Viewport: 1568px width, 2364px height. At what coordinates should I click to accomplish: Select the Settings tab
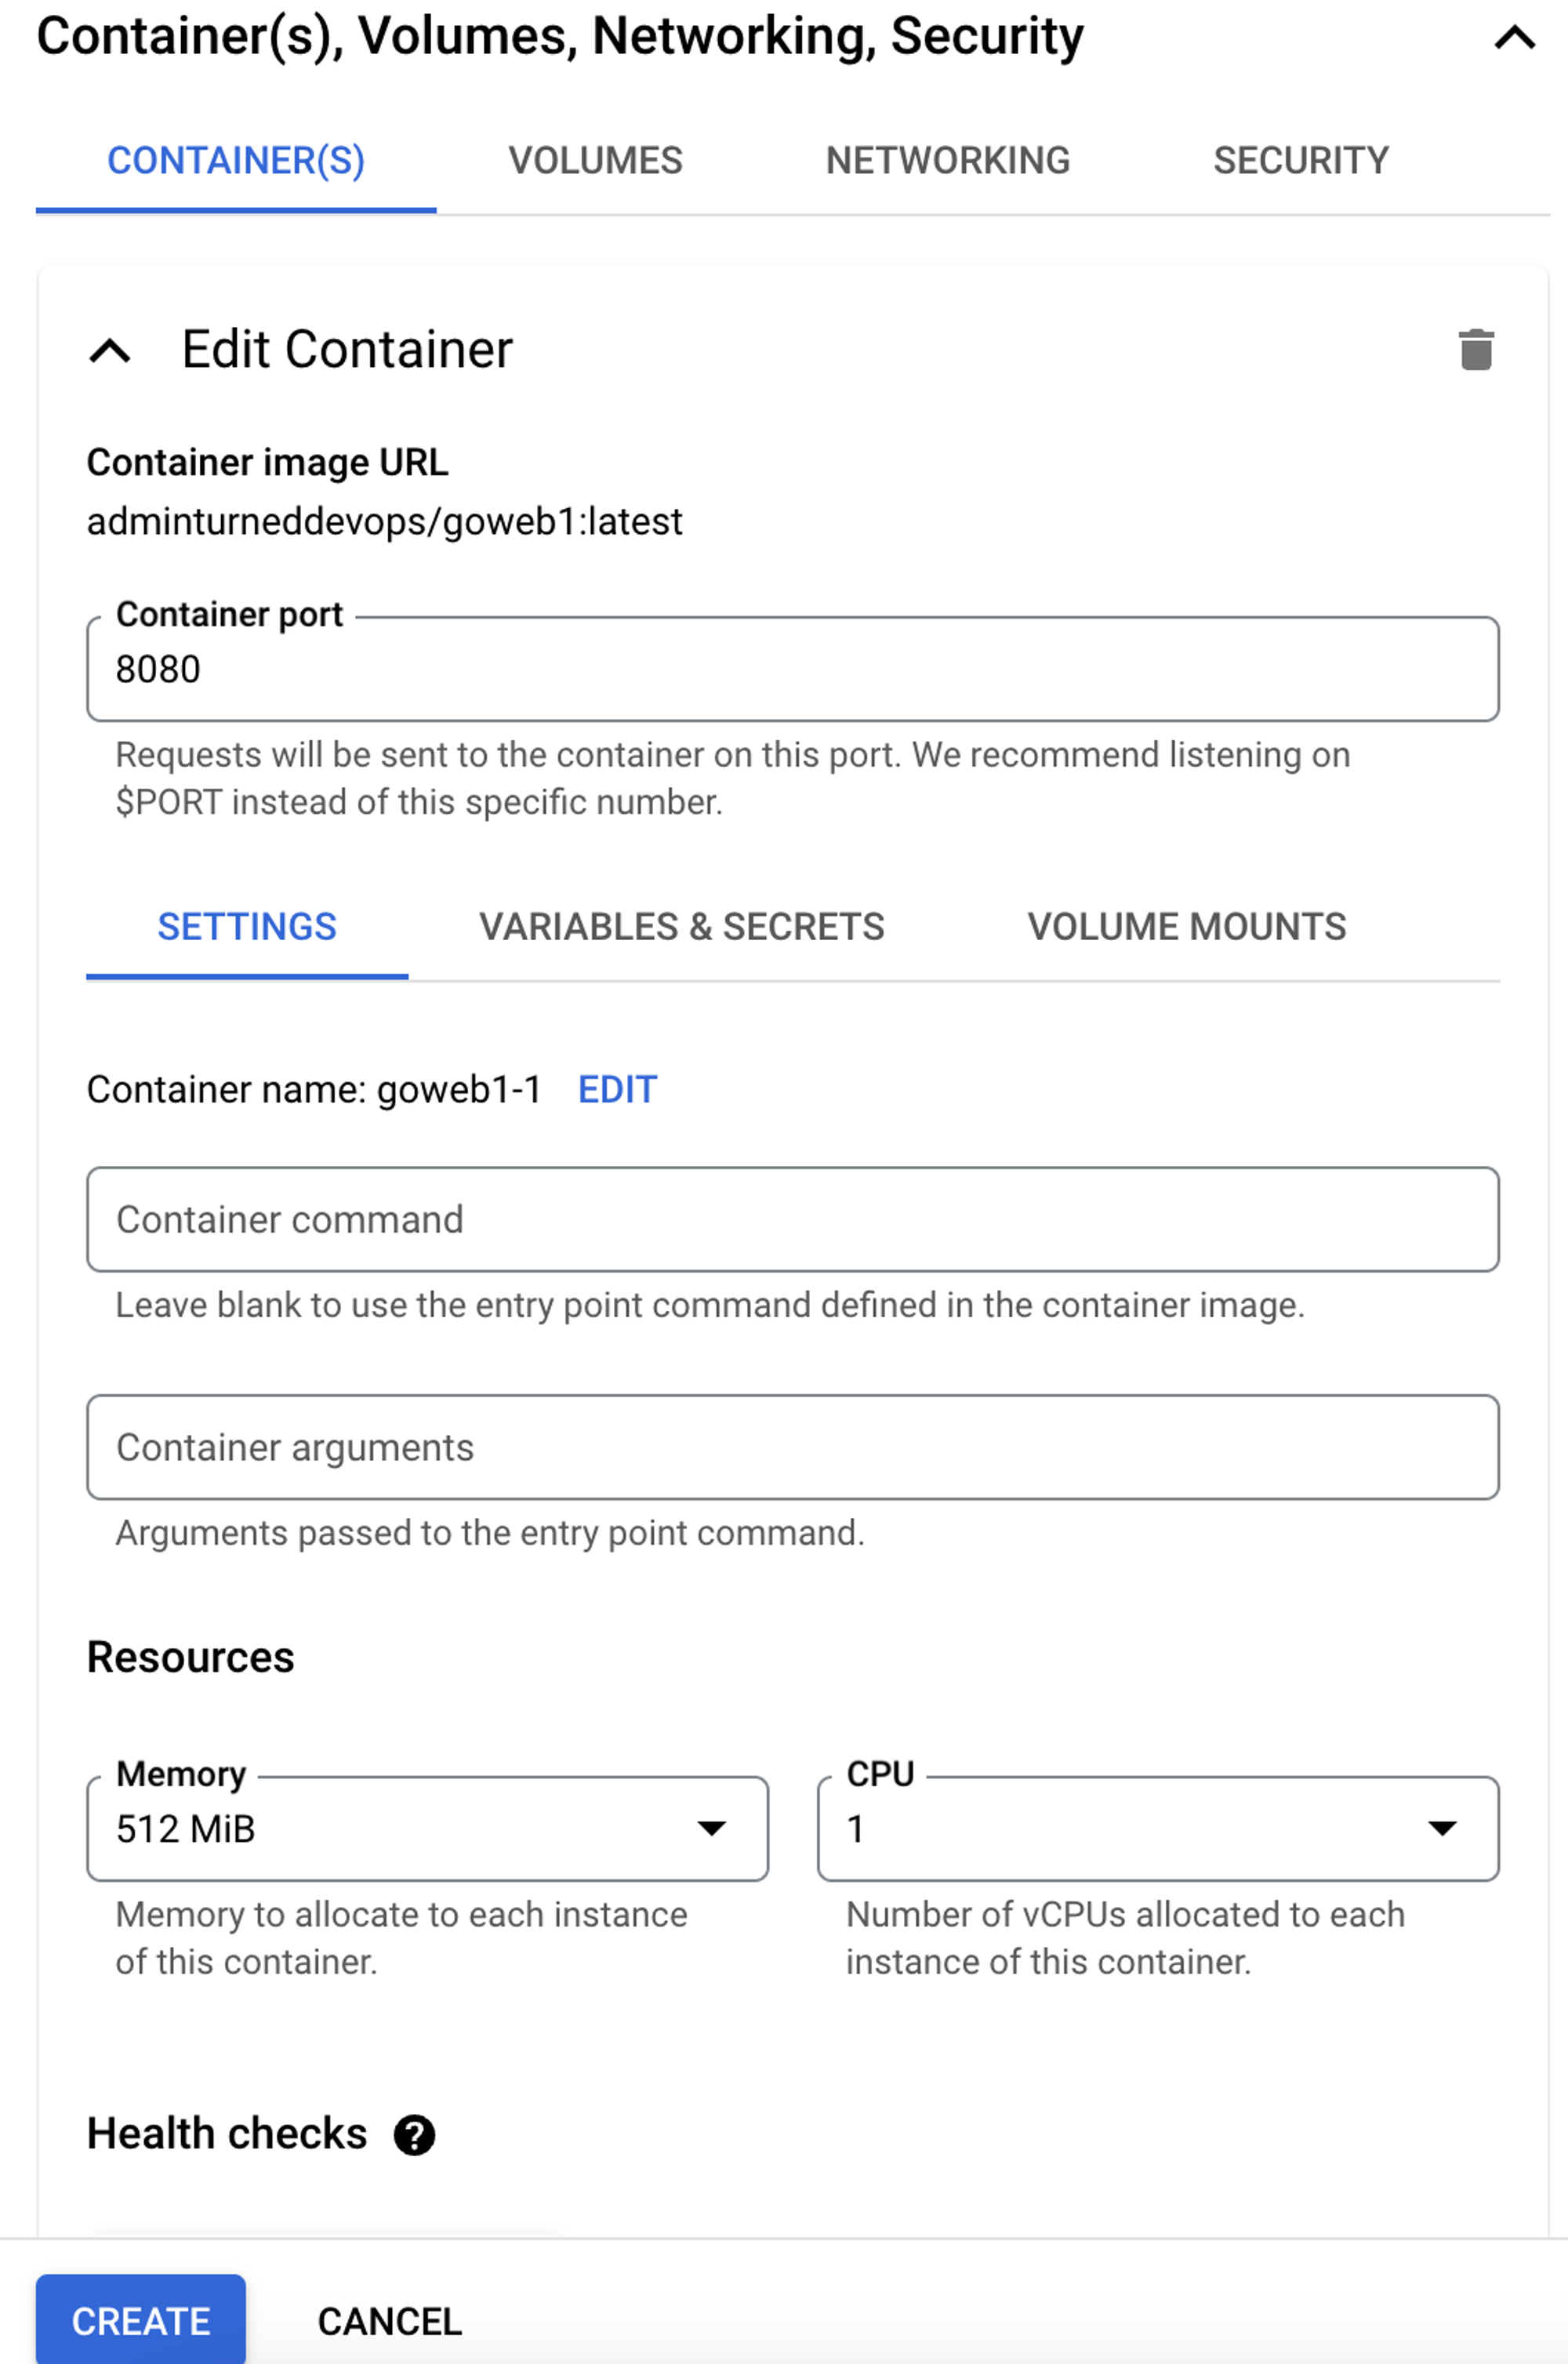[x=247, y=927]
